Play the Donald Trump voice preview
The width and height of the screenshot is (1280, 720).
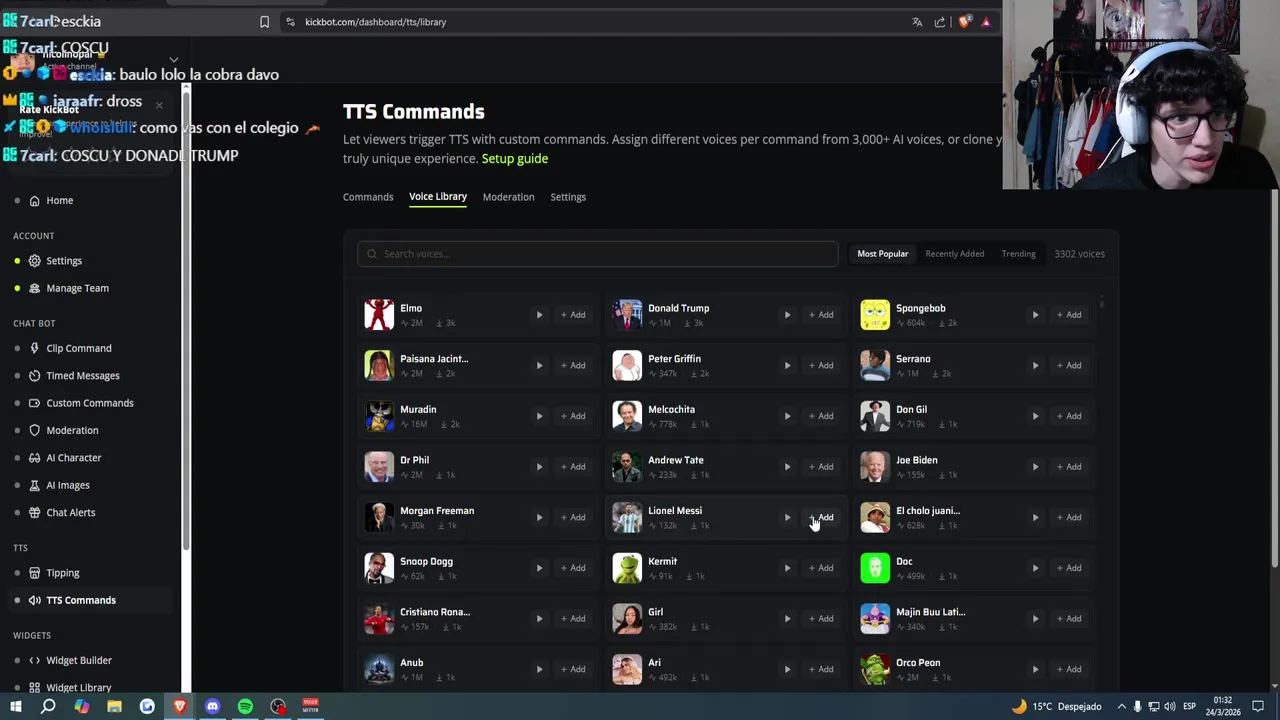pos(787,315)
